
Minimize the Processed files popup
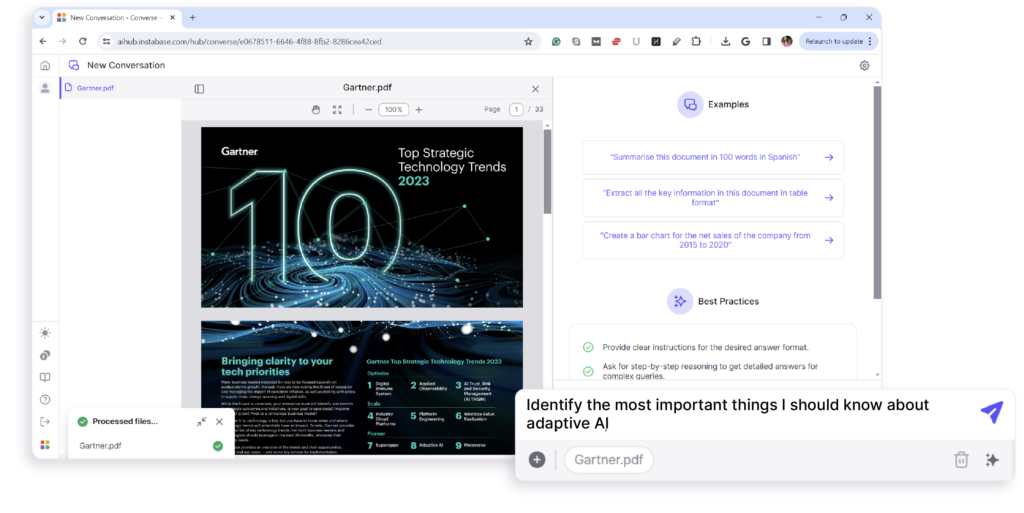(x=201, y=422)
